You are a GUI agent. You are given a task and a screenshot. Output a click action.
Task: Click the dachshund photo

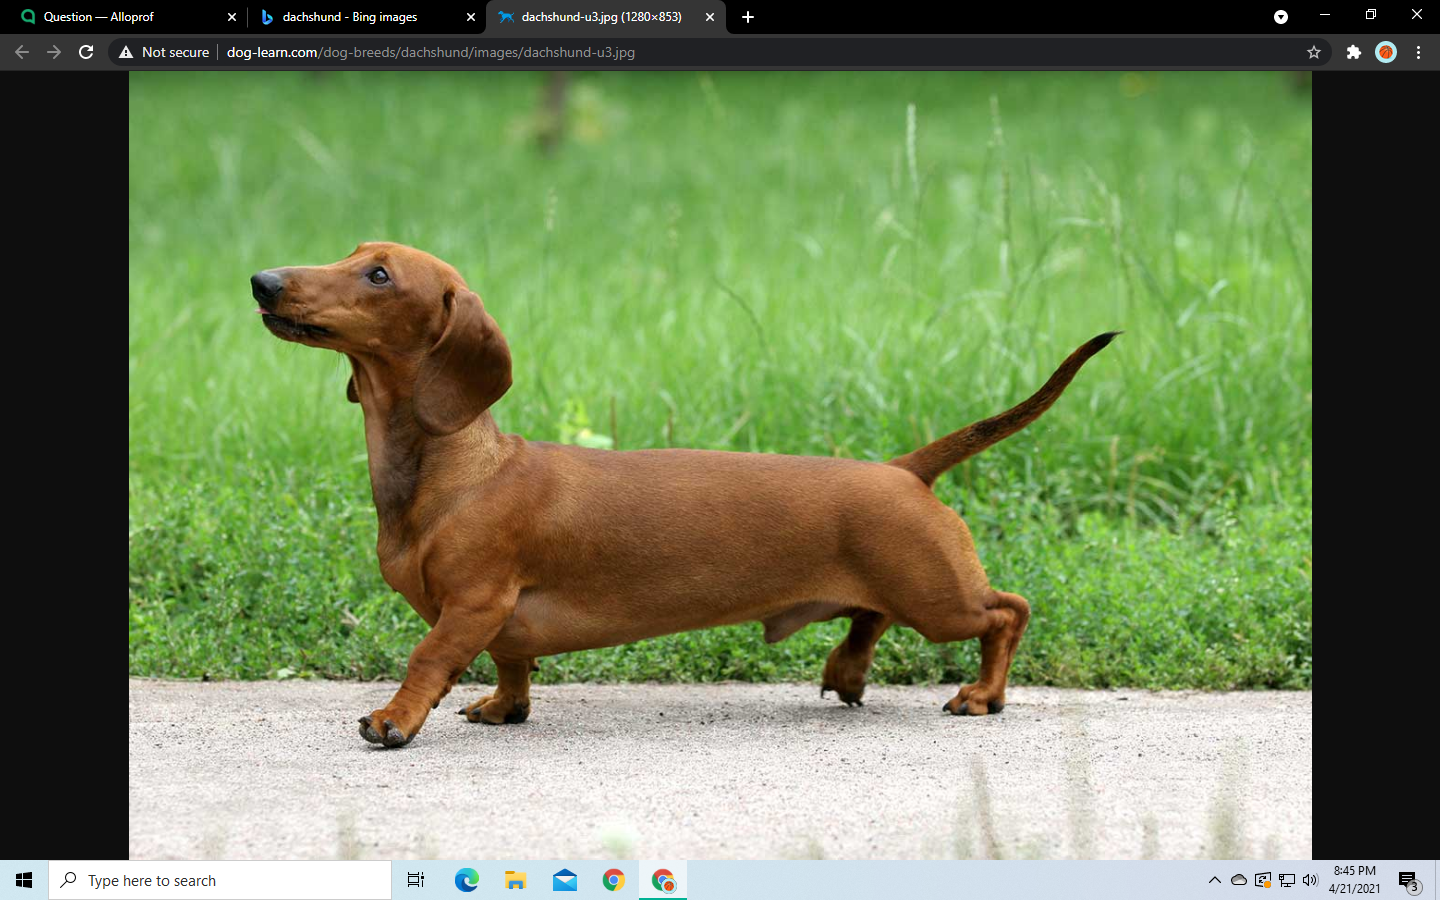(x=720, y=465)
